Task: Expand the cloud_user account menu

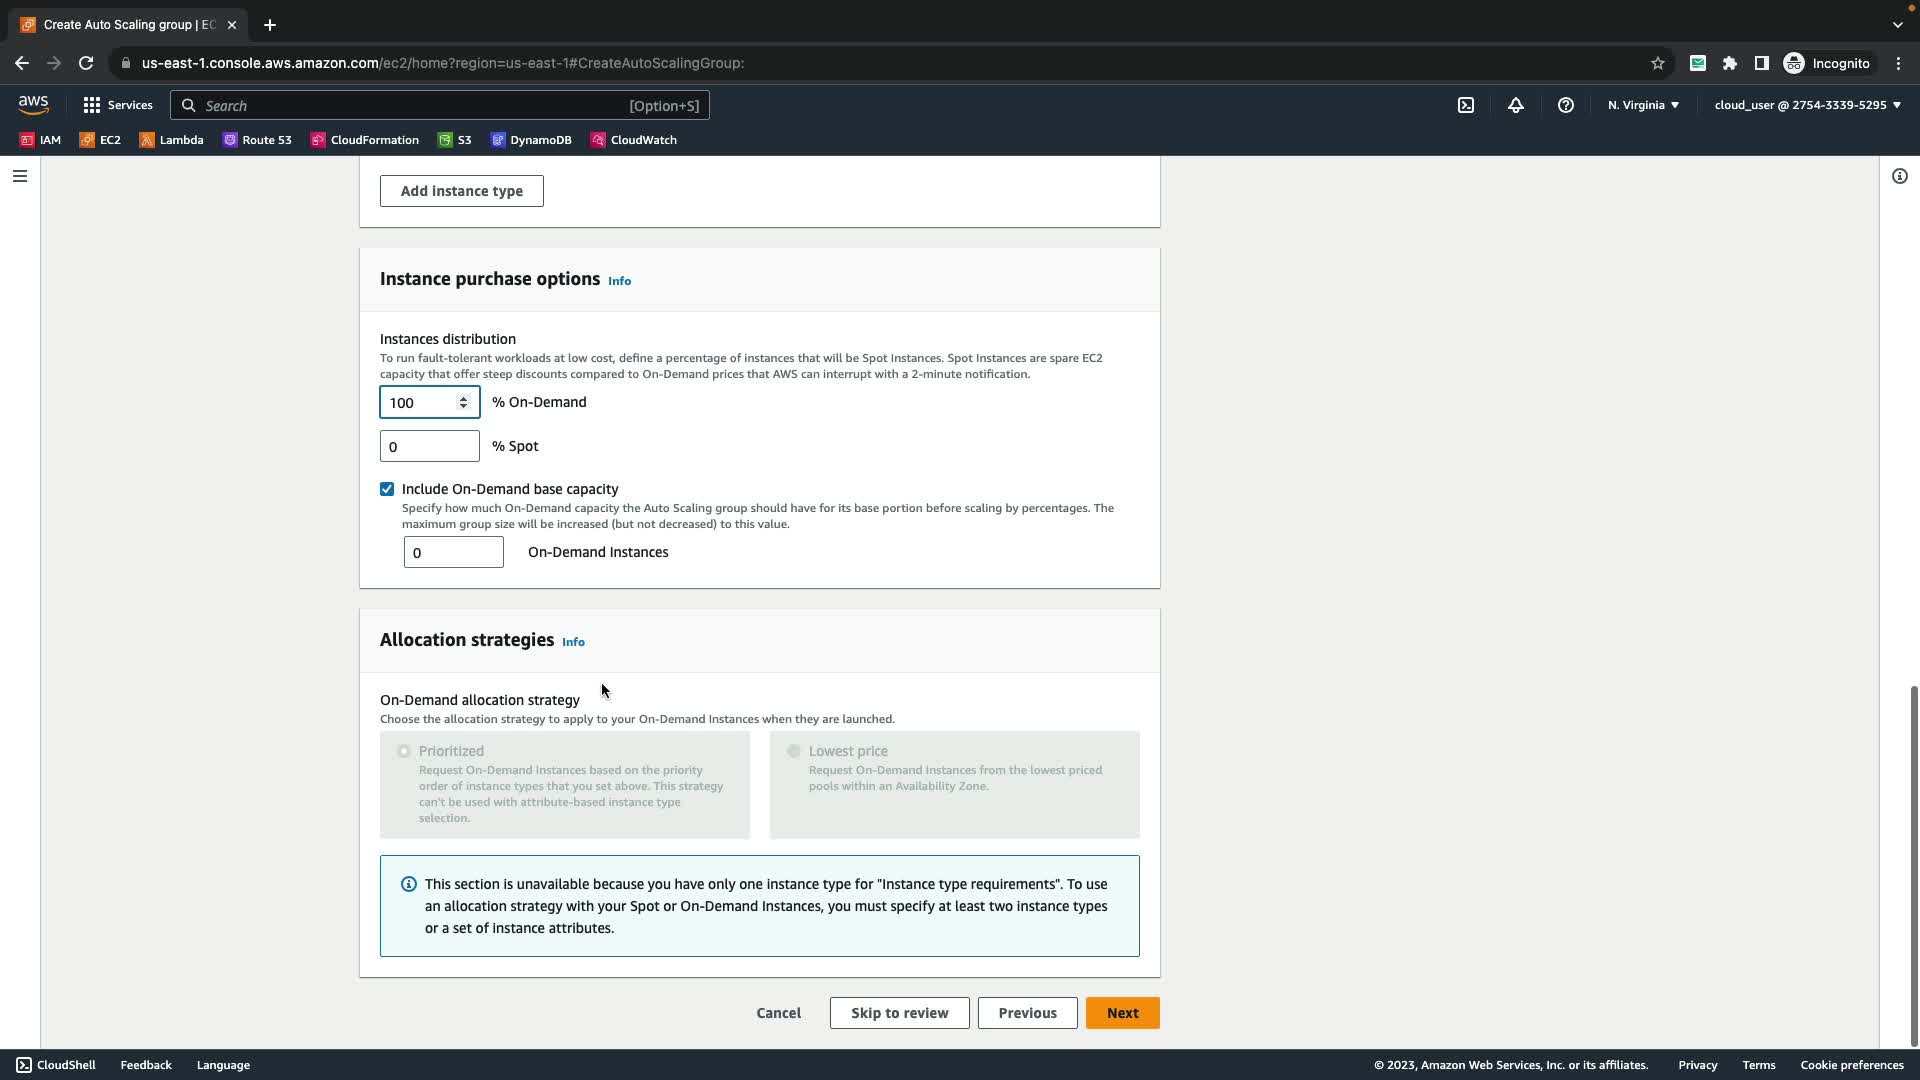Action: pos(1807,105)
